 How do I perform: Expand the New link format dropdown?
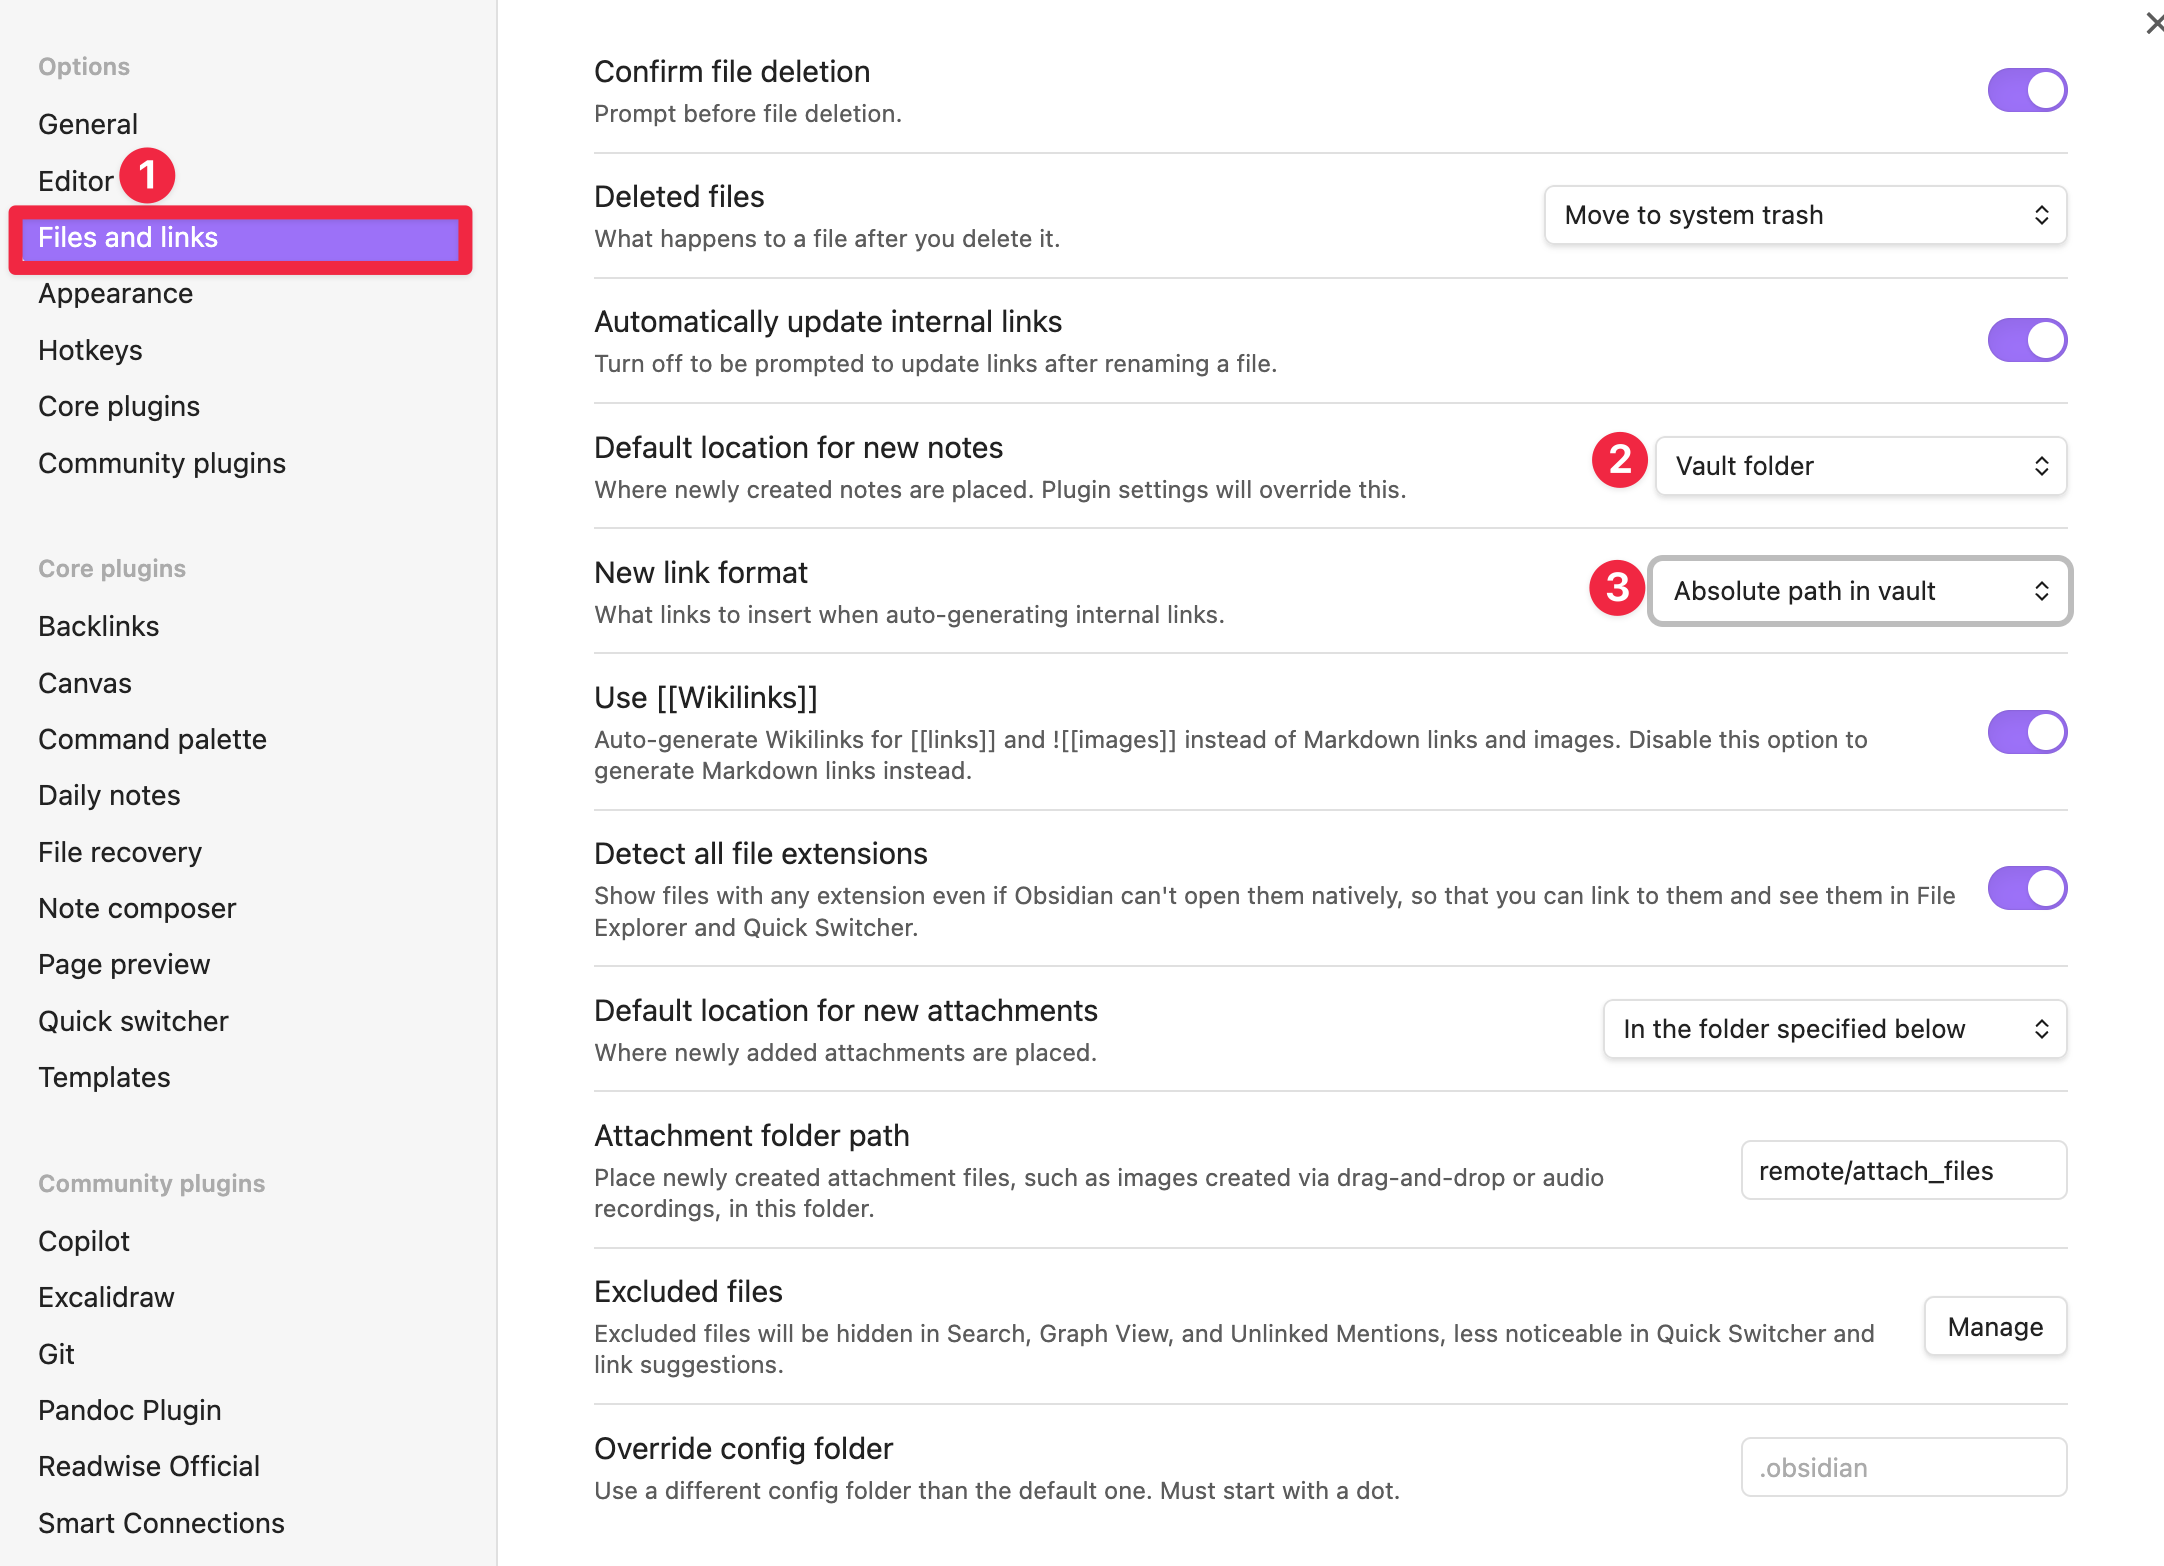click(1860, 592)
